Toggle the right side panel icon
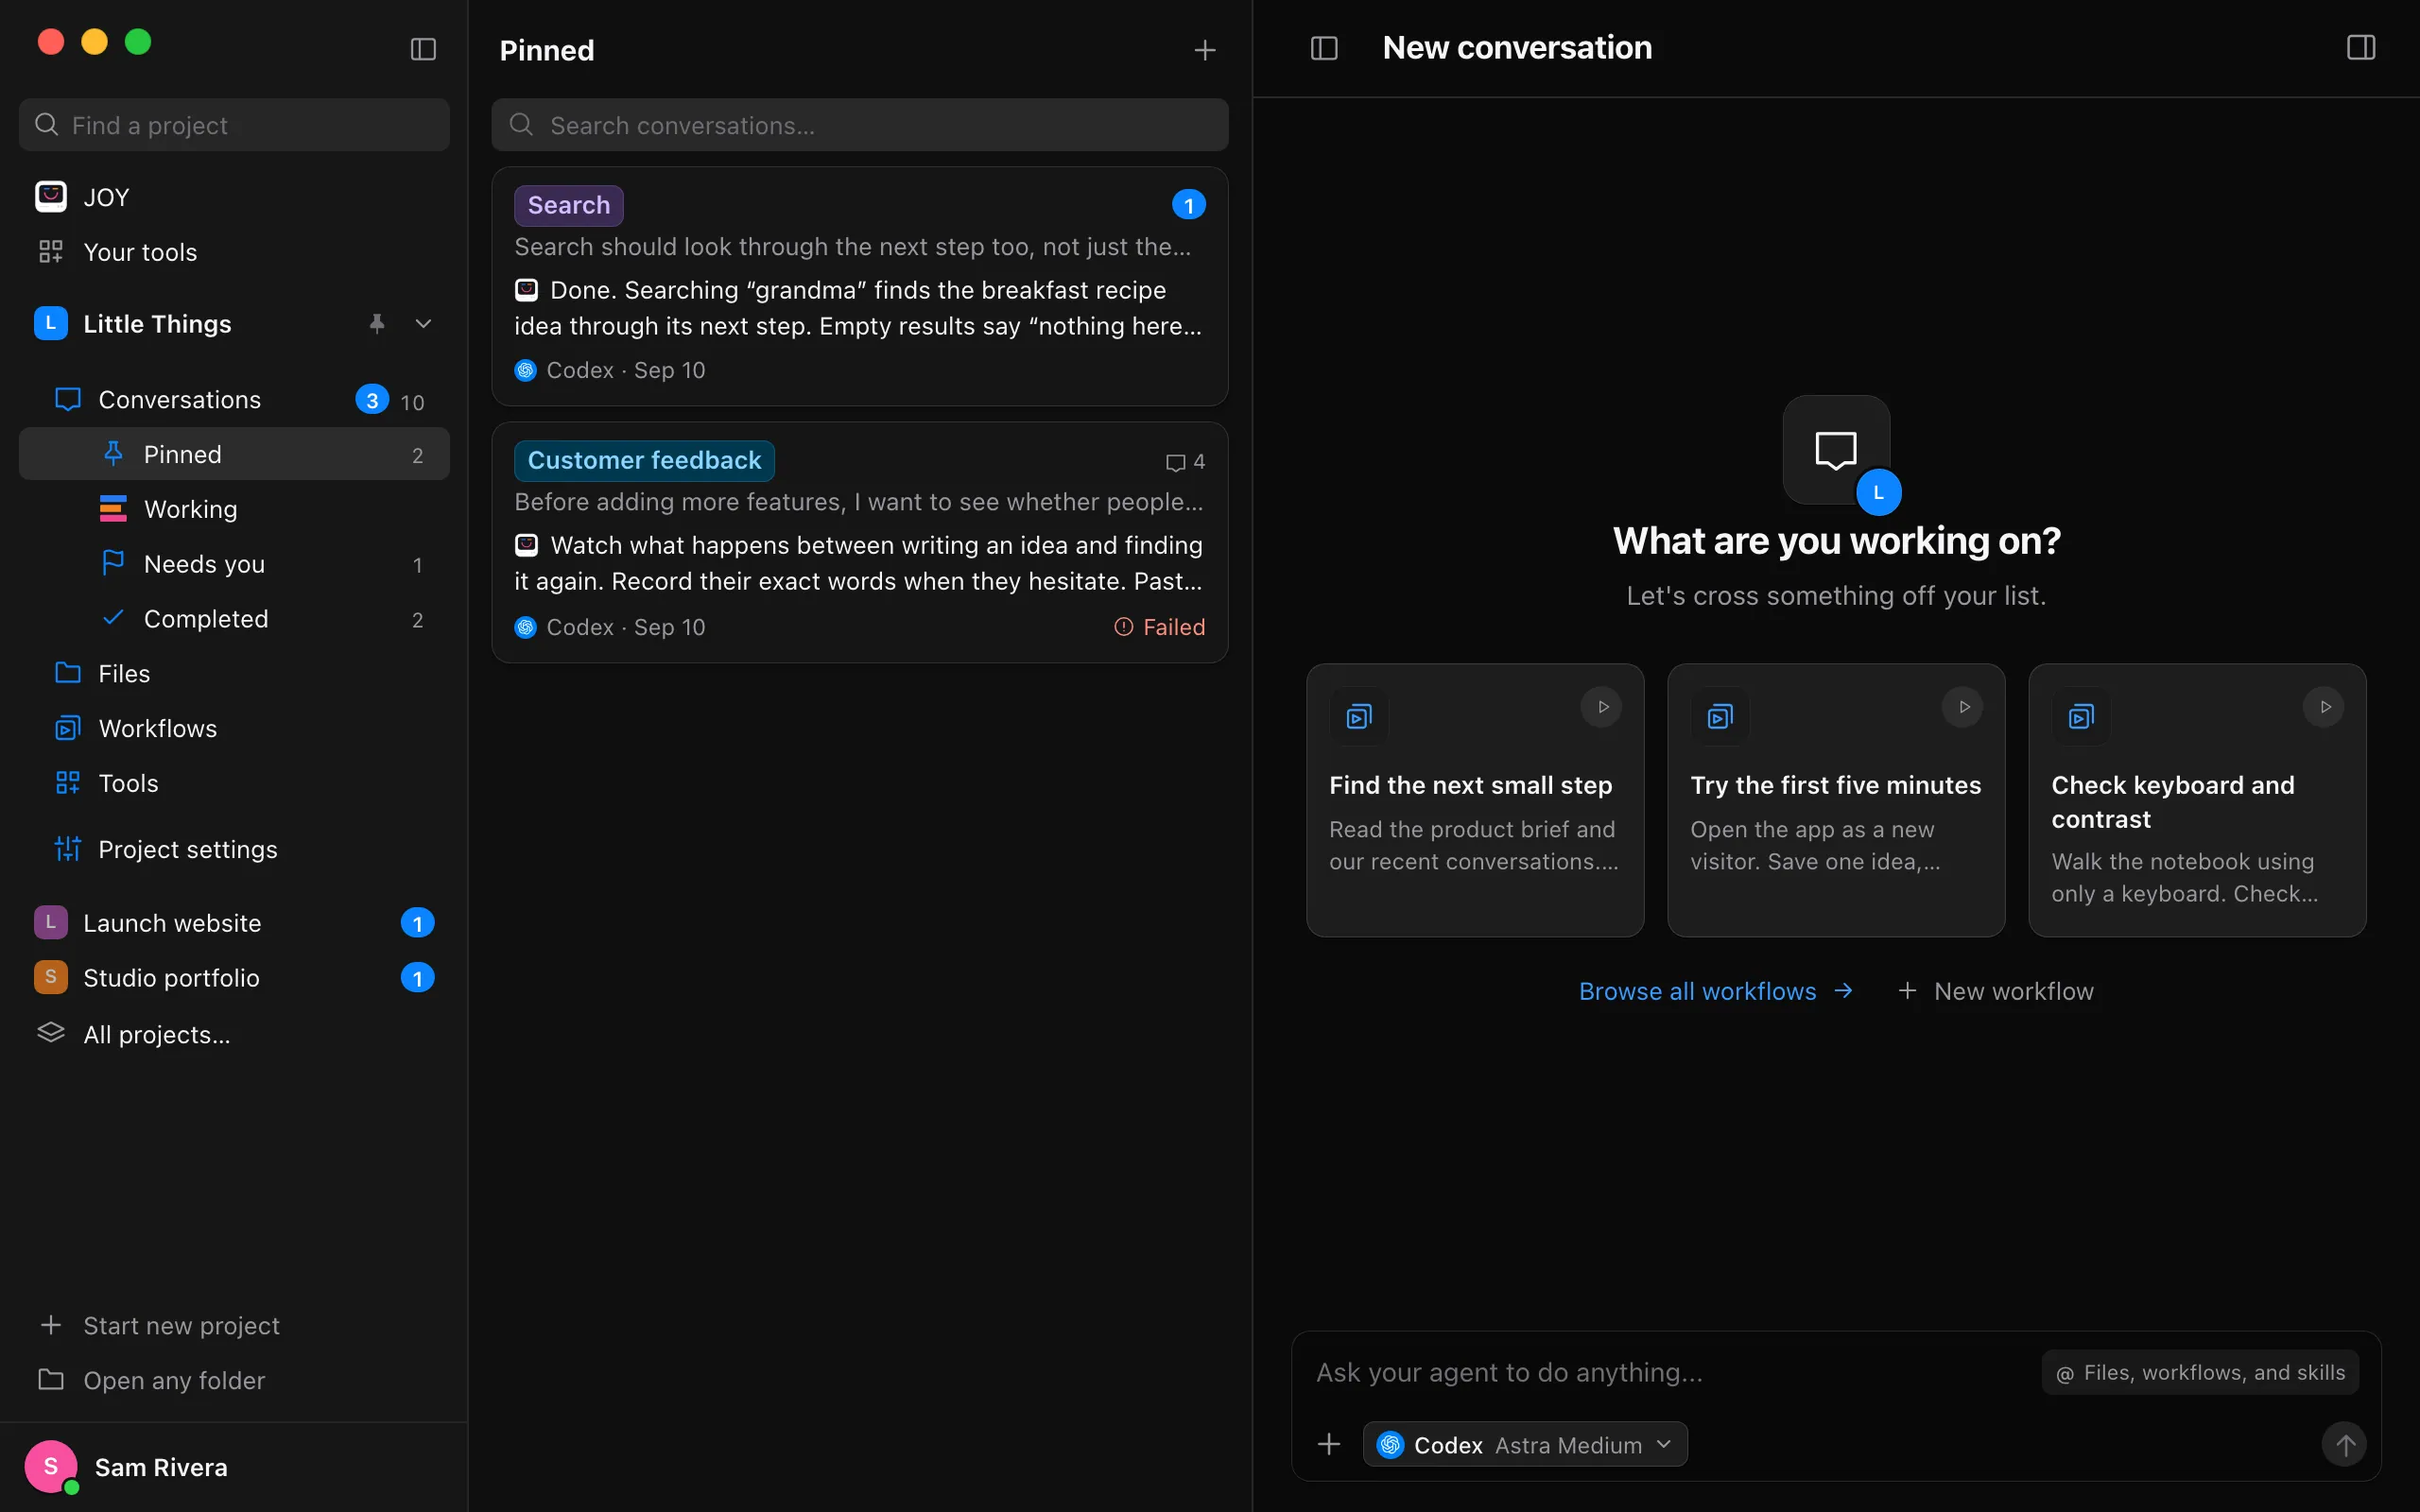This screenshot has height=1512, width=2420. coord(2361,48)
